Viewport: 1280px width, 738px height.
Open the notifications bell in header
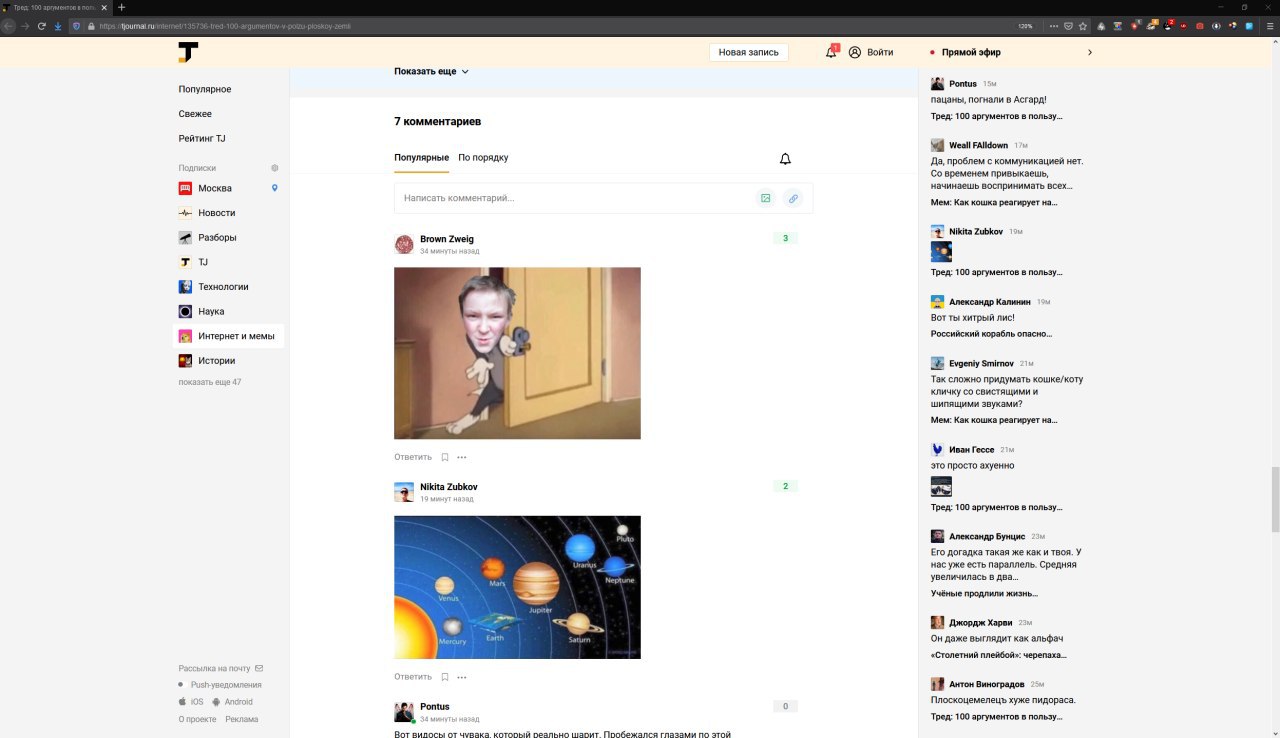click(831, 52)
